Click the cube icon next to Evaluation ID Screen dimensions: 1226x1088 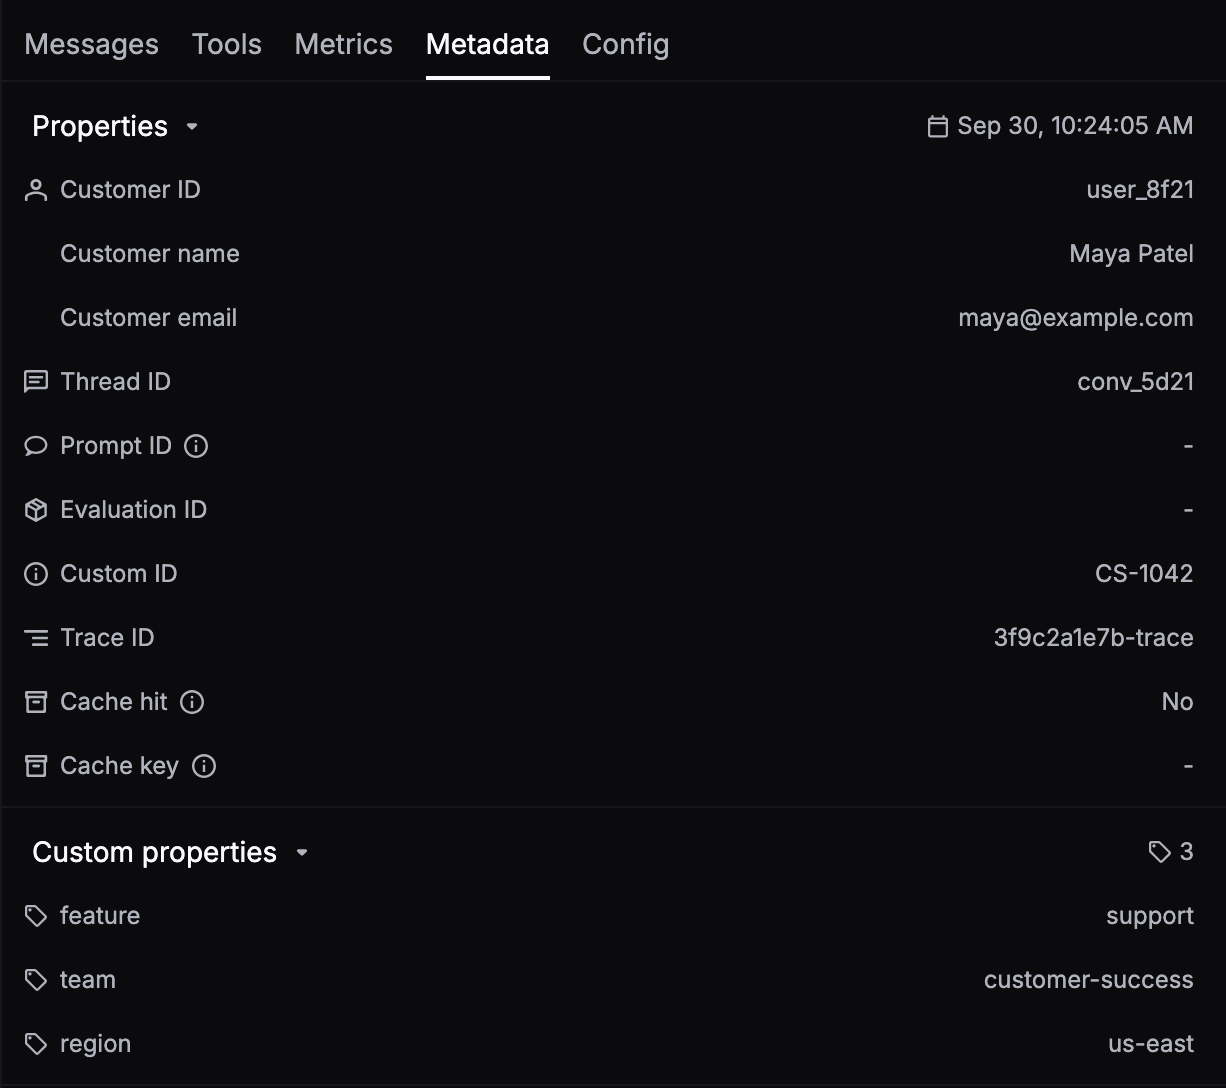[x=36, y=510]
